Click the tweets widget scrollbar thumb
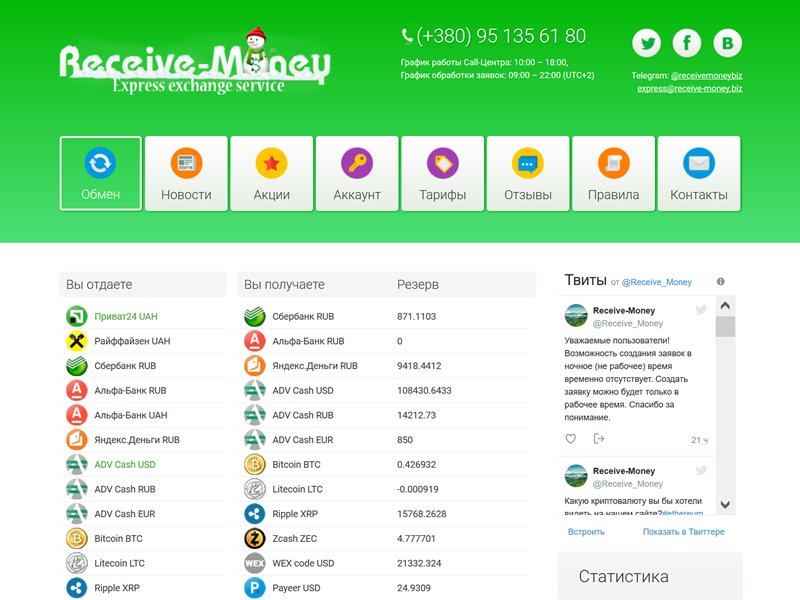800x600 pixels. click(x=725, y=327)
